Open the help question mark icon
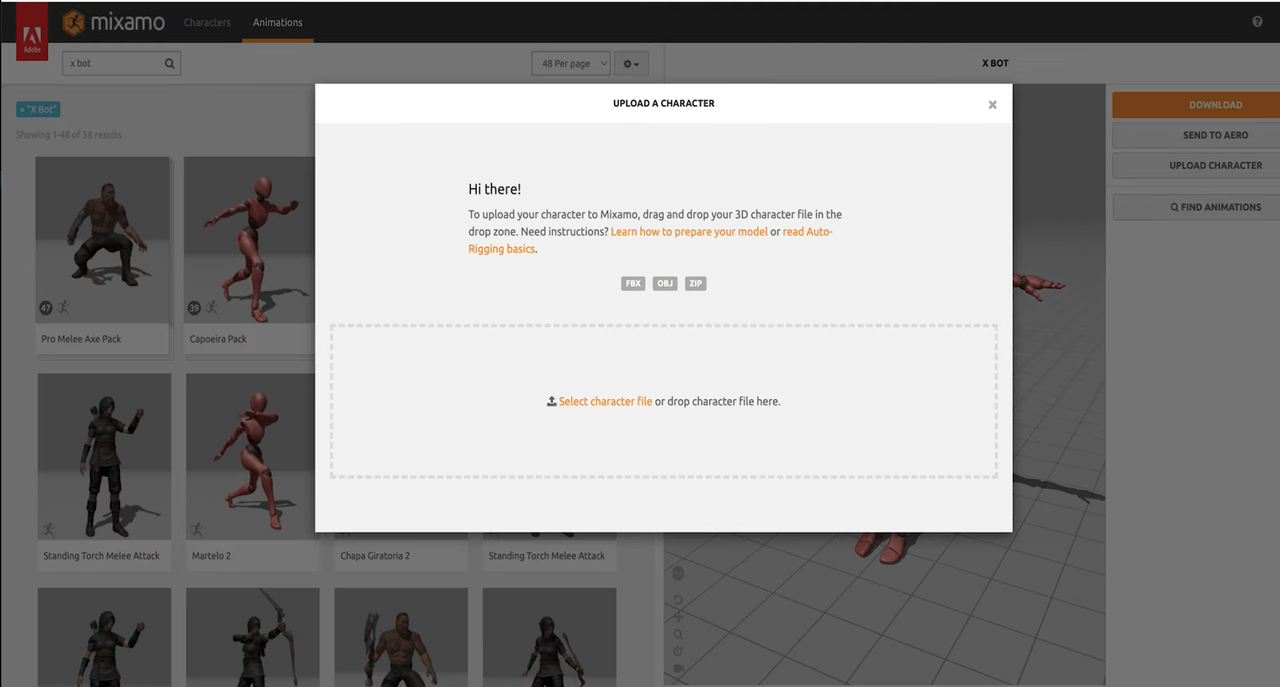Viewport: 1280px width, 687px height. coord(1257,22)
